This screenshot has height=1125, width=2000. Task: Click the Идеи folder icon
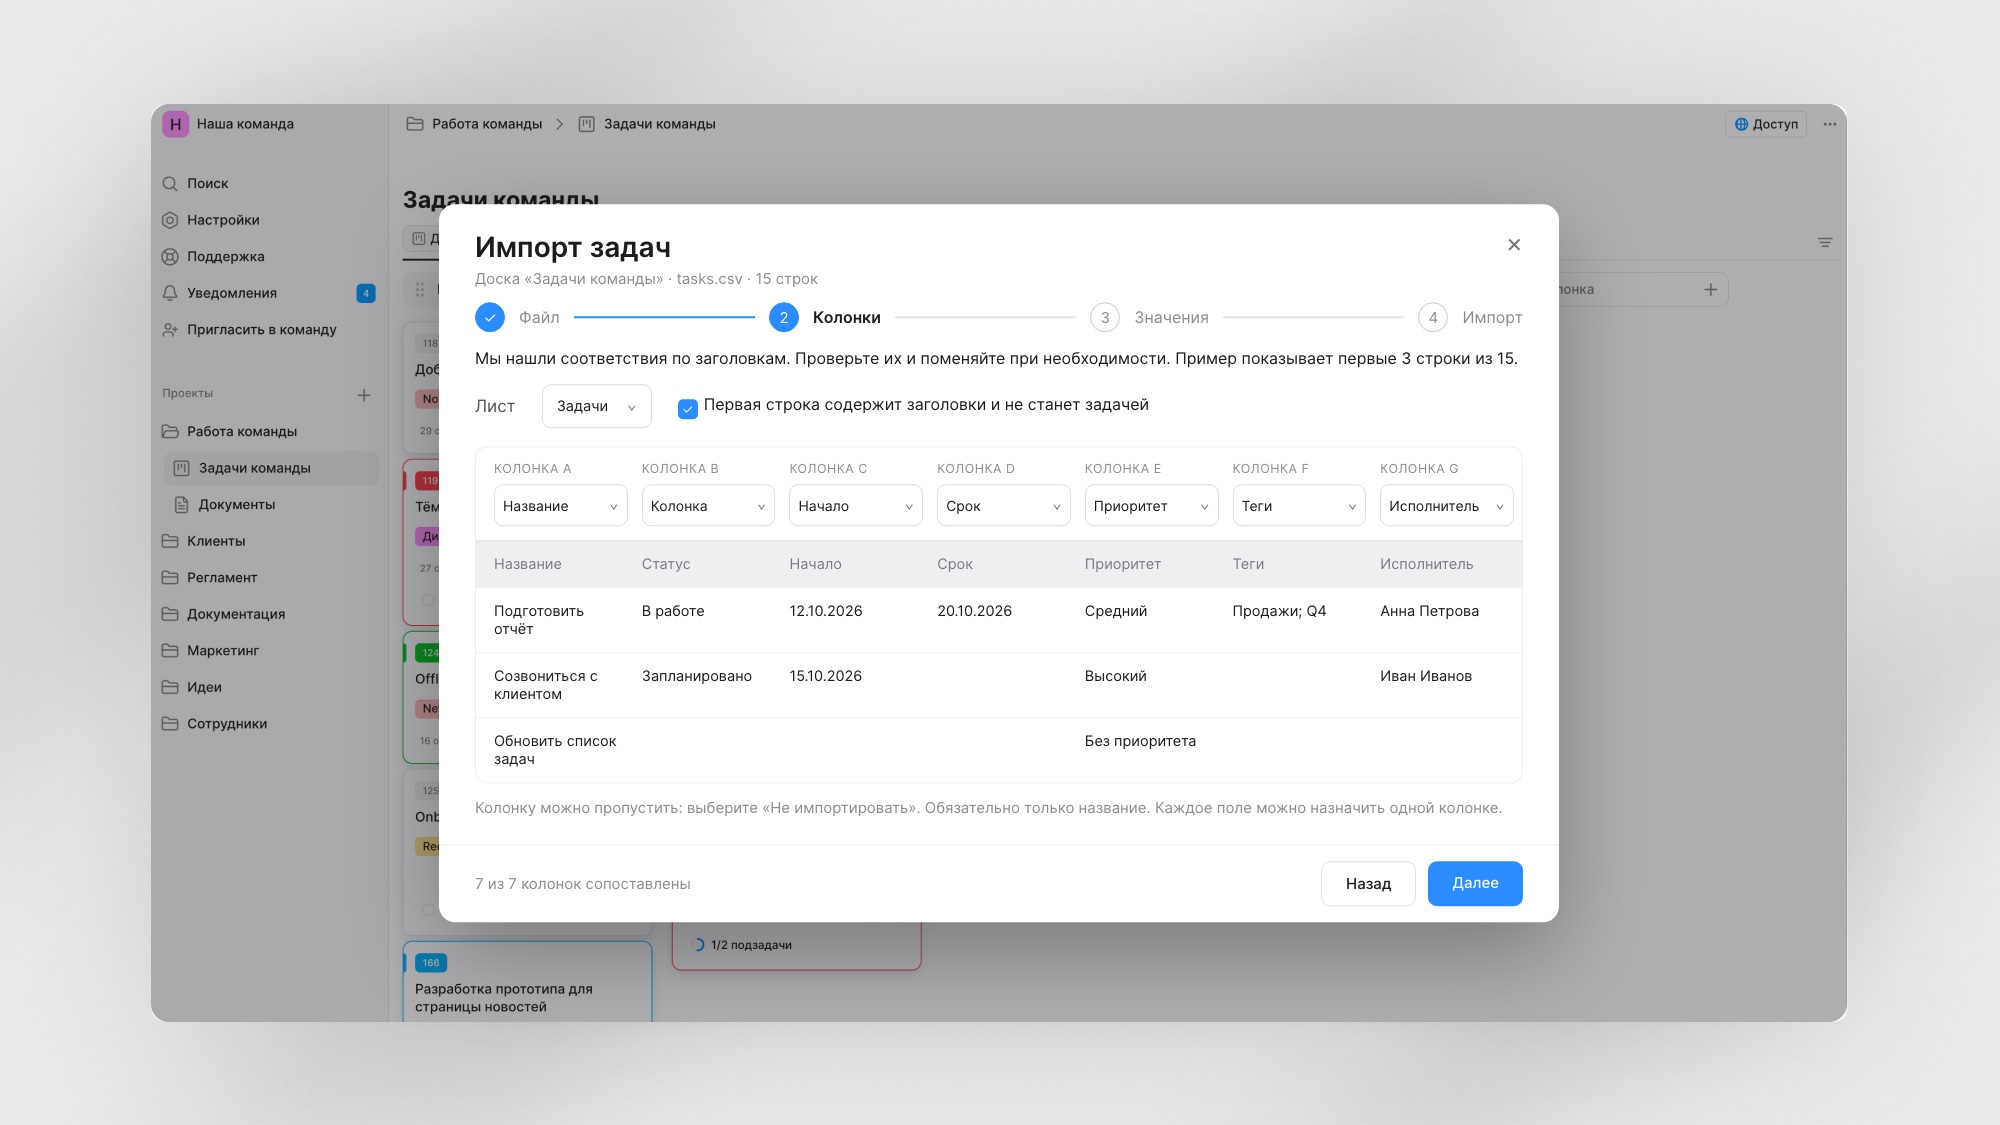point(170,687)
